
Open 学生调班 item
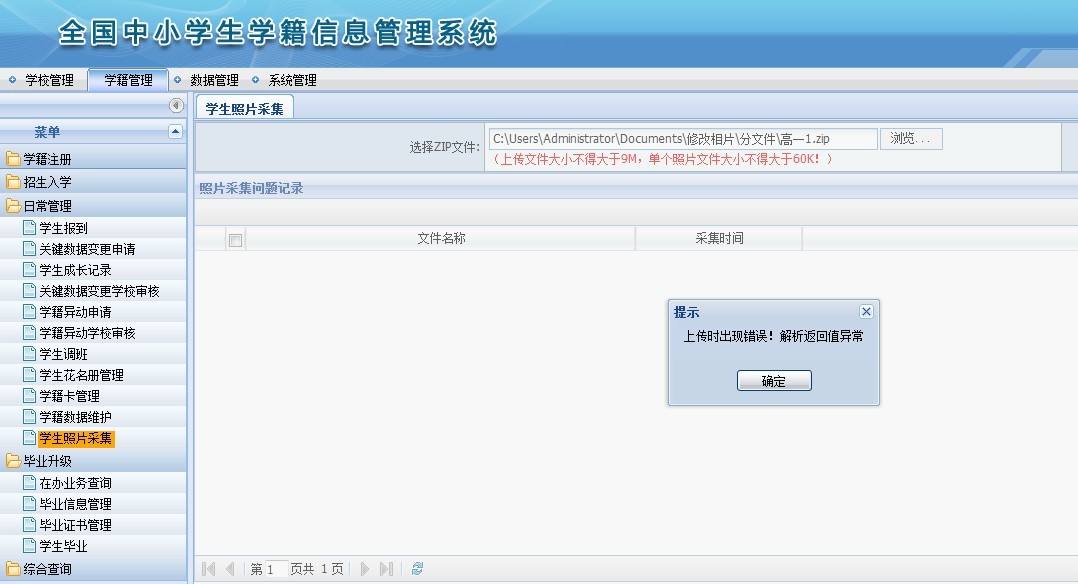coord(63,354)
